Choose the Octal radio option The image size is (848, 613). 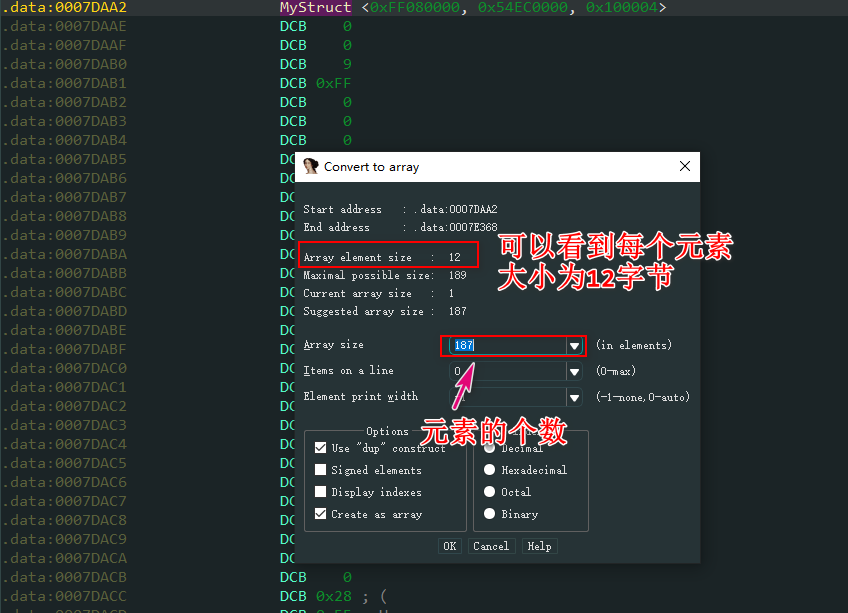coord(489,492)
